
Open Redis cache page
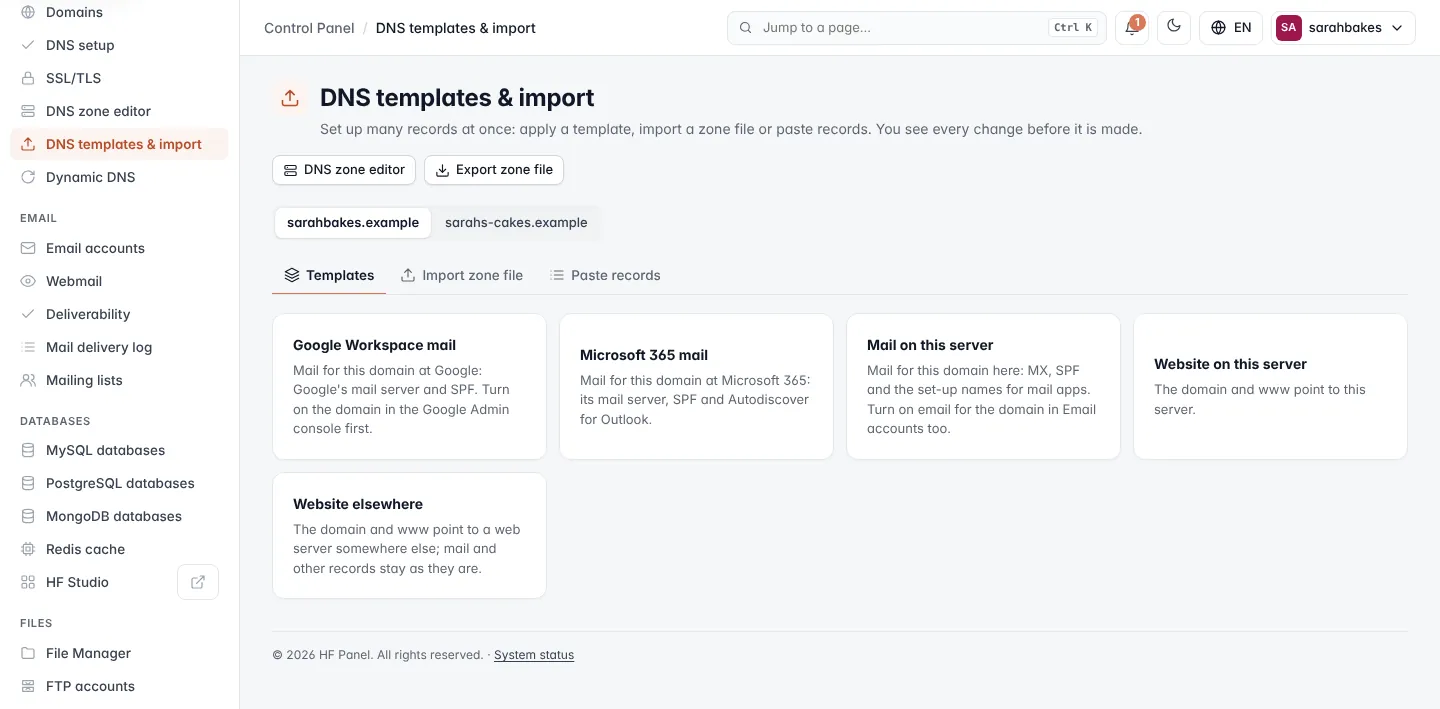(x=119, y=549)
